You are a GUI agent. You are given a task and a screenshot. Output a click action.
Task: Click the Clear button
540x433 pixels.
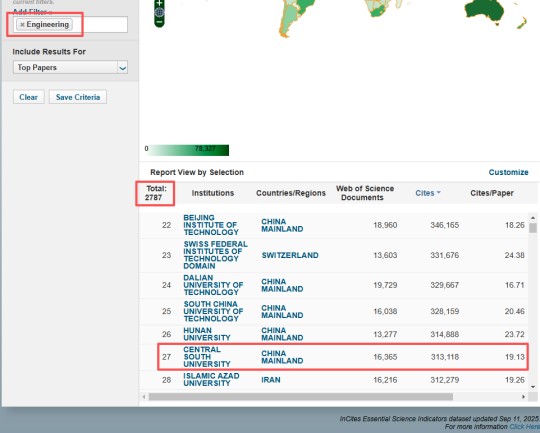[29, 97]
